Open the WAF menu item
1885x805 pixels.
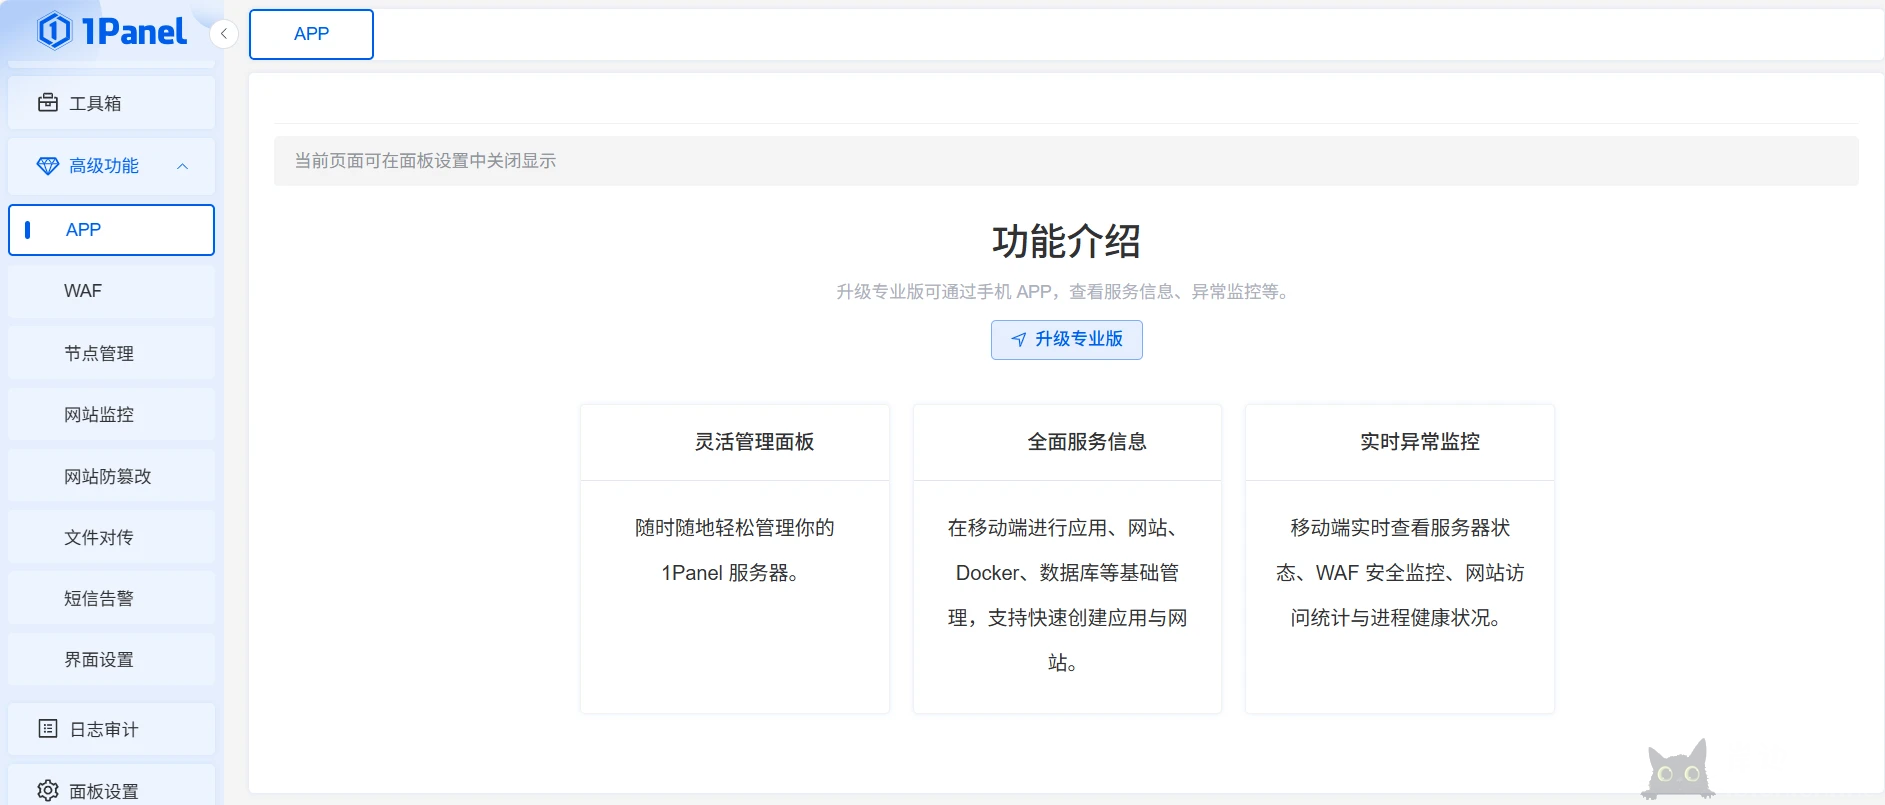tap(111, 291)
